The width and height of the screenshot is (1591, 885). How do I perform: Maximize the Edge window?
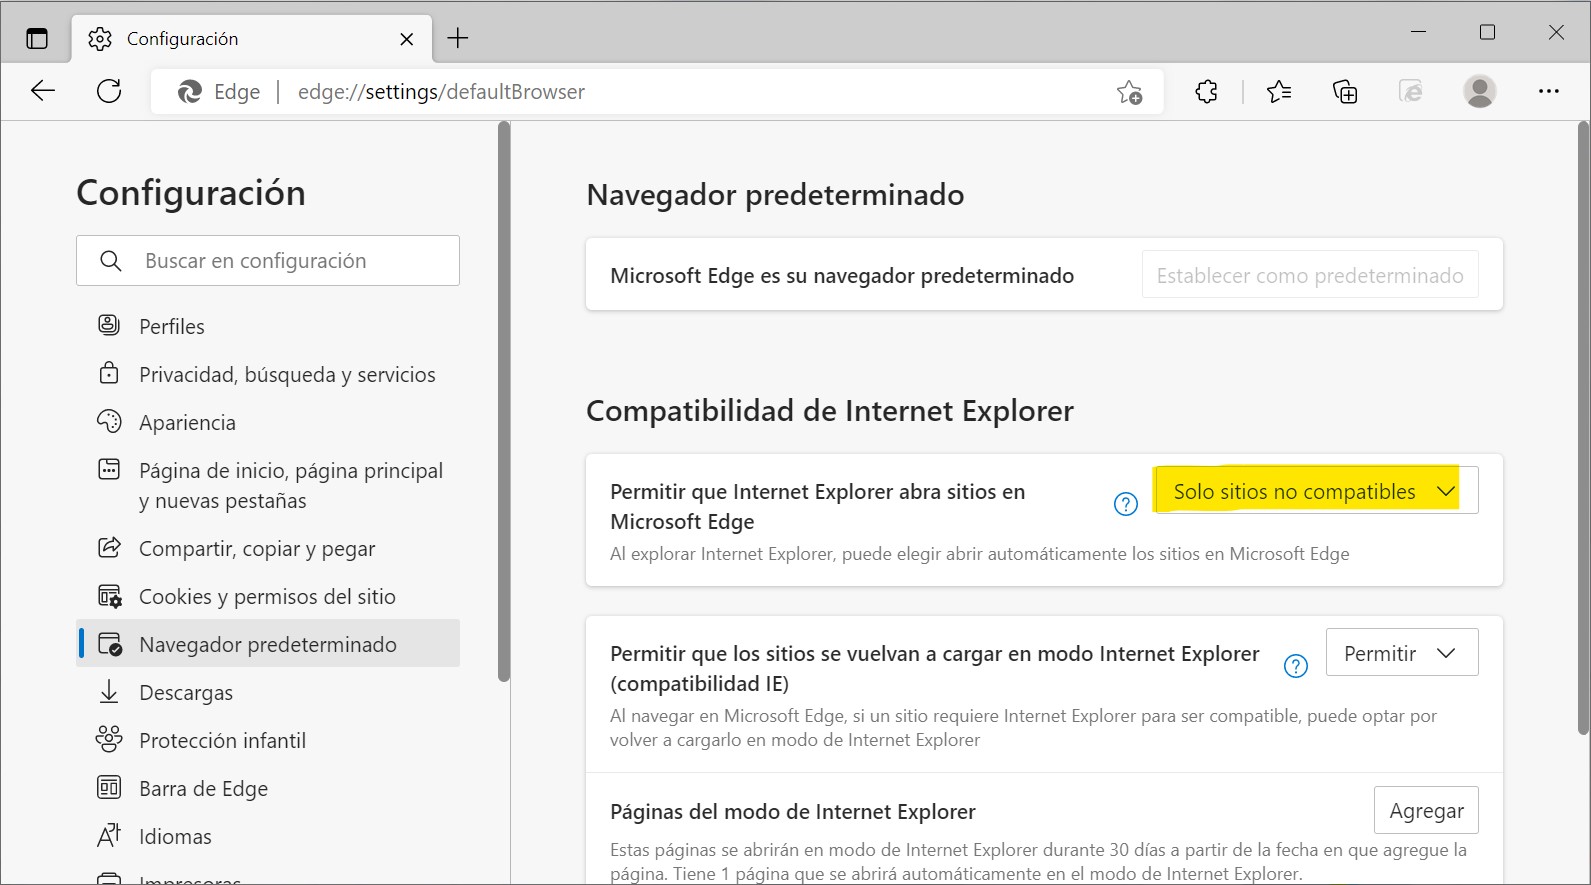(x=1487, y=32)
